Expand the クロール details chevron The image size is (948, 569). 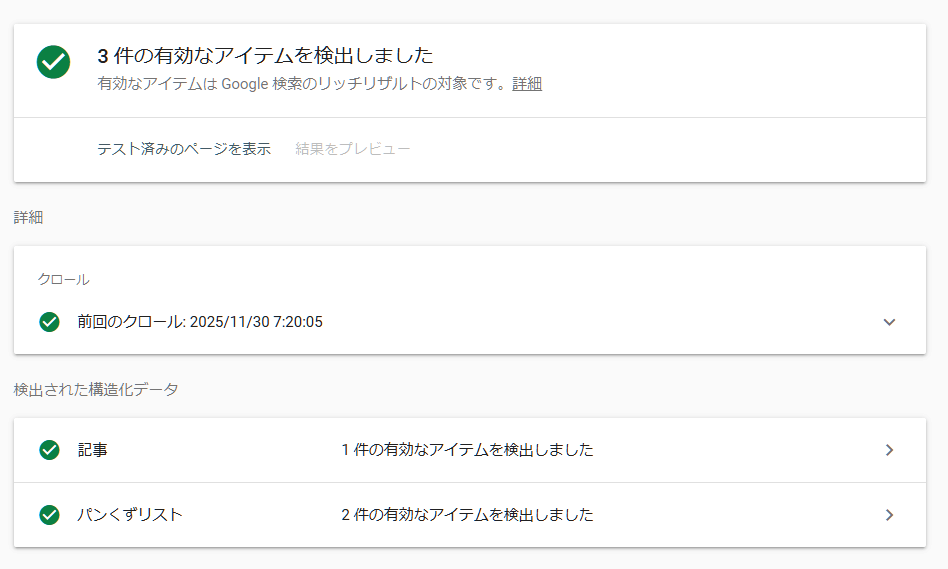coord(889,322)
